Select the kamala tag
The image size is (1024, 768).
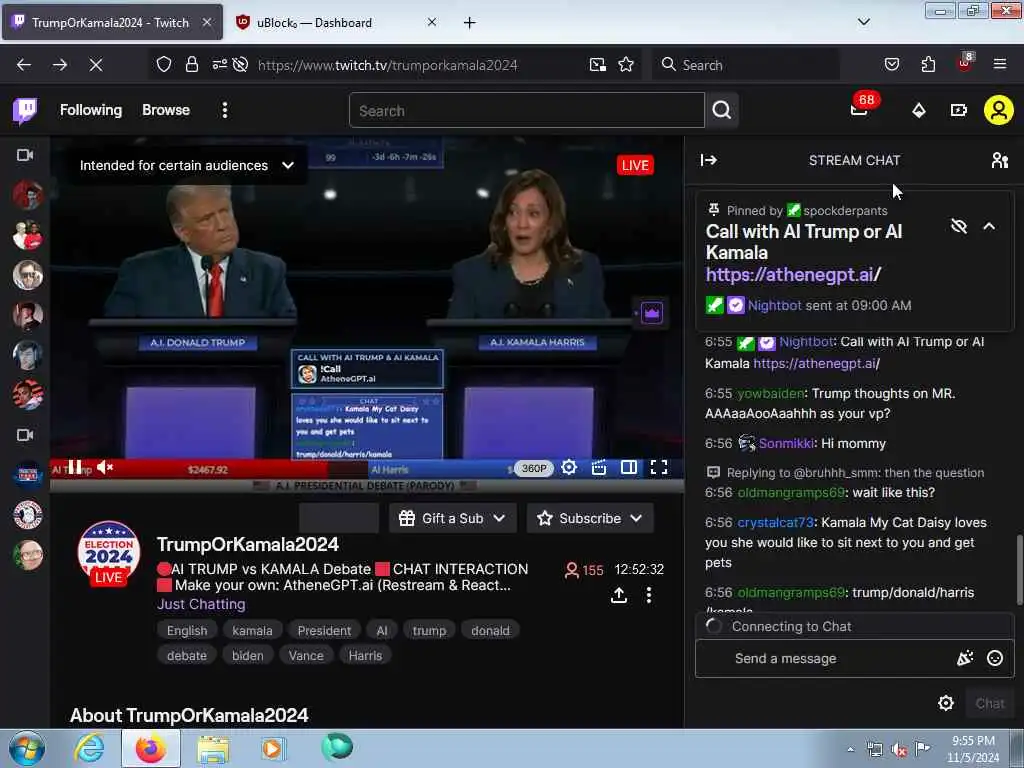coord(252,630)
